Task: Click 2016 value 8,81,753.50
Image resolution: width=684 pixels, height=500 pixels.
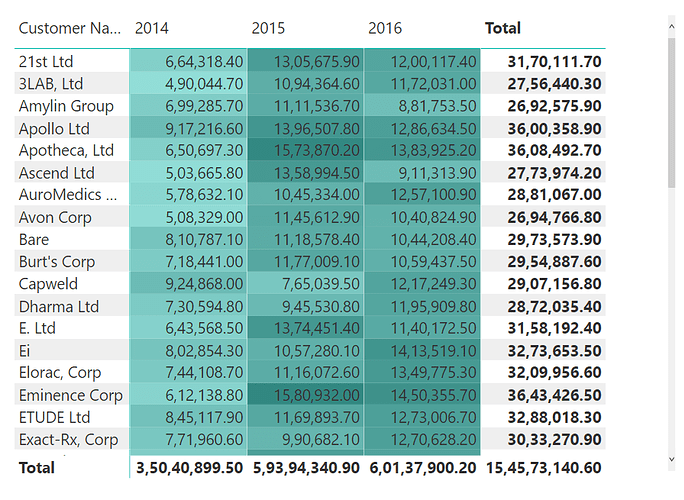Action: pos(437,106)
